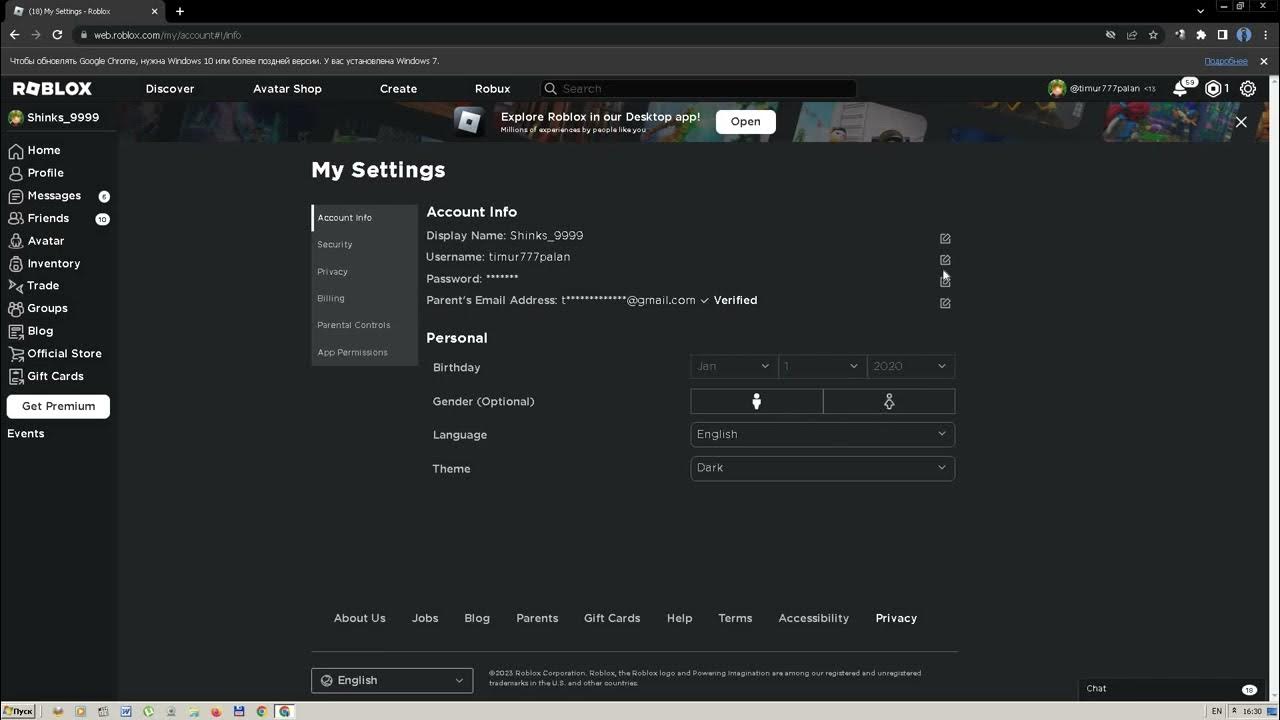Image resolution: width=1280 pixels, height=720 pixels.
Task: Open the Chat panel
Action: [x=1172, y=689]
